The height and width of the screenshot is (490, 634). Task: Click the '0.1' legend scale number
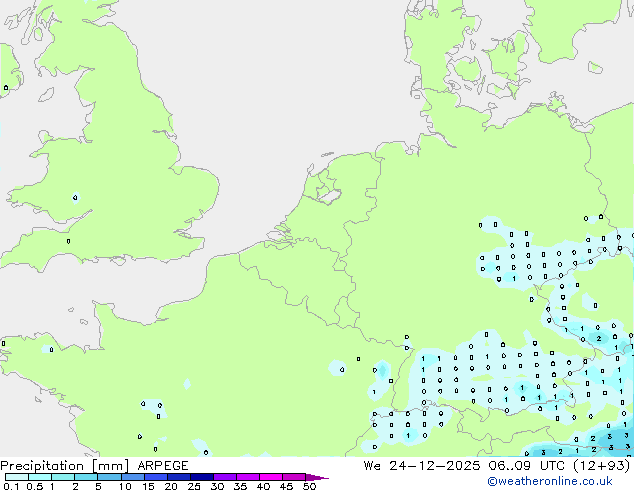coord(11,486)
